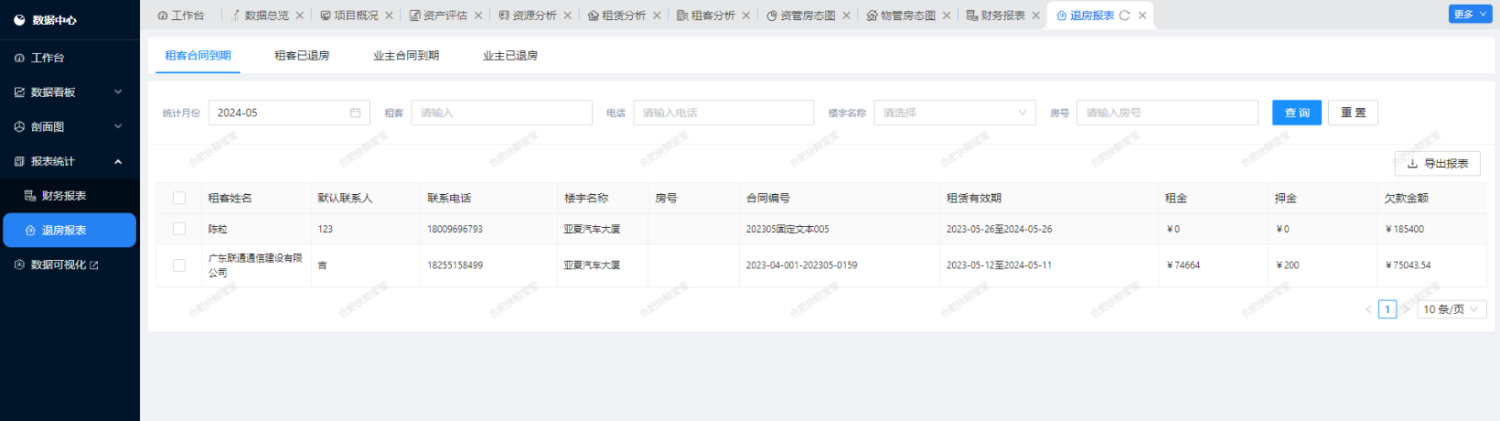Image resolution: width=1500 pixels, height=421 pixels.
Task: Select the 业主合同到期 sub-tab
Action: click(406, 56)
